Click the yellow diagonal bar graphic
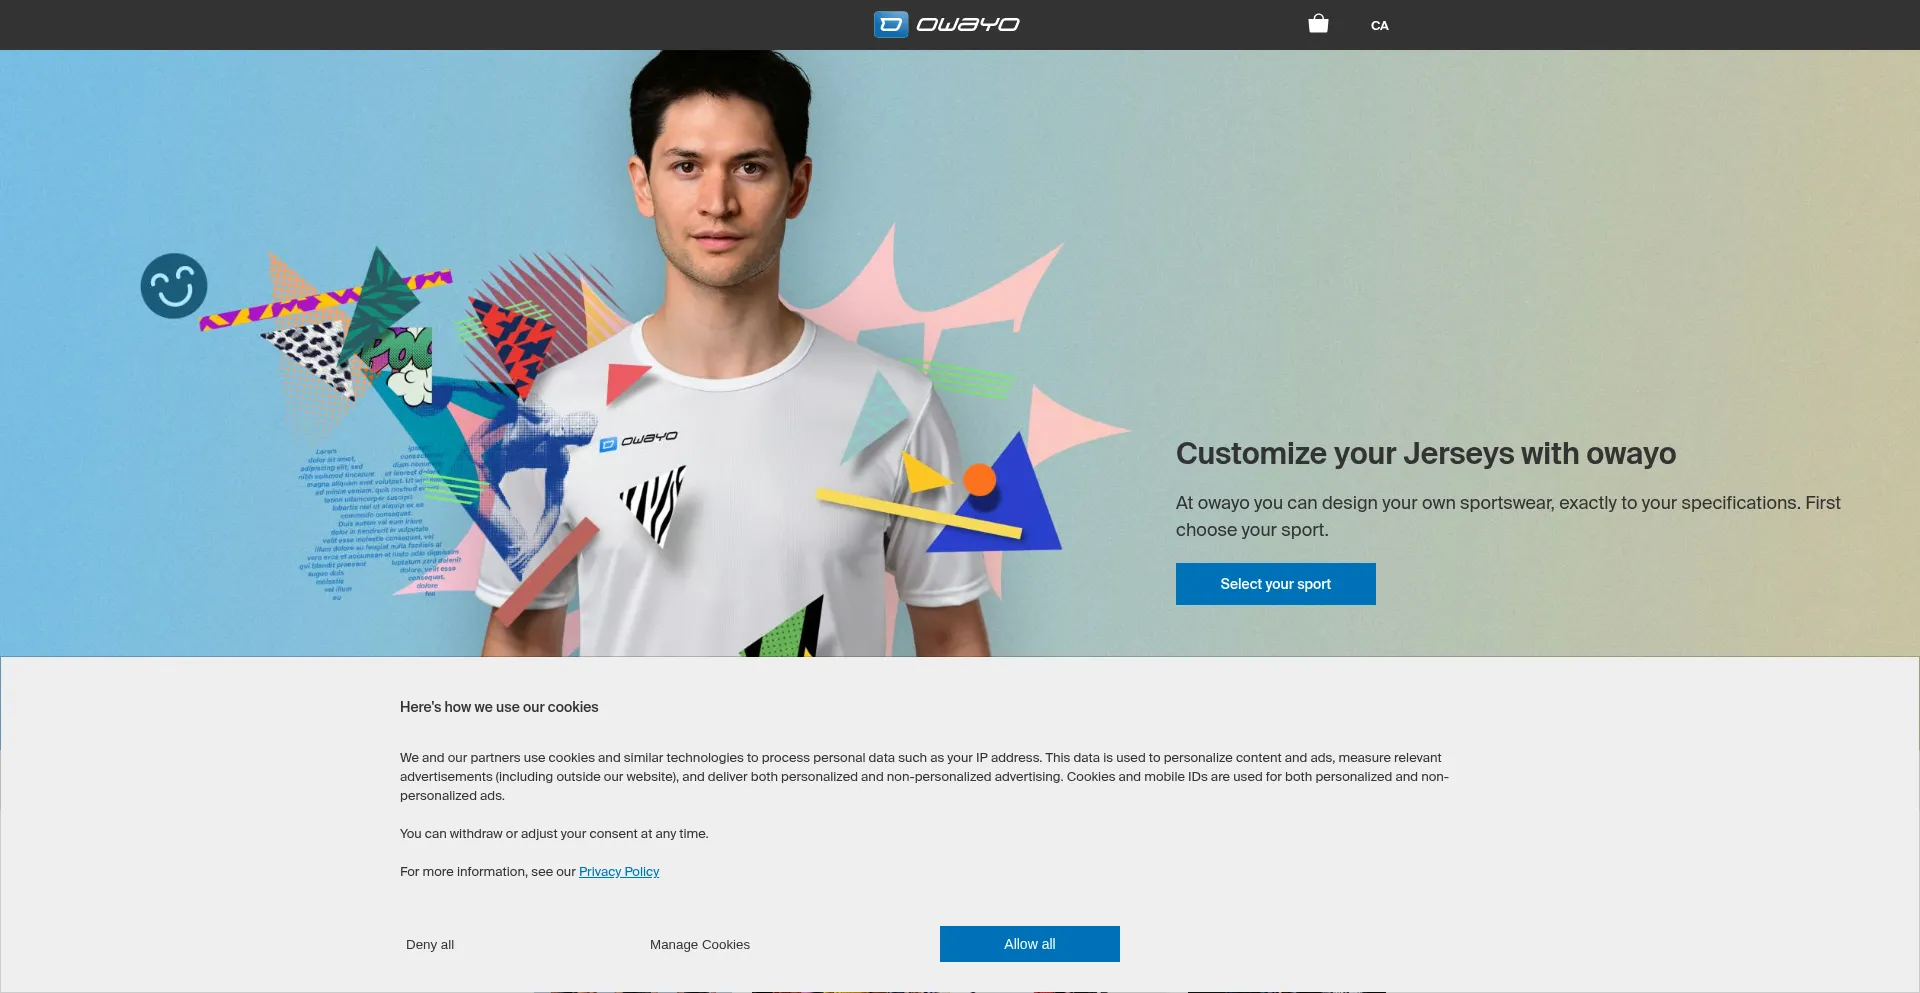Screen dimensions: 1920x993 (919, 513)
